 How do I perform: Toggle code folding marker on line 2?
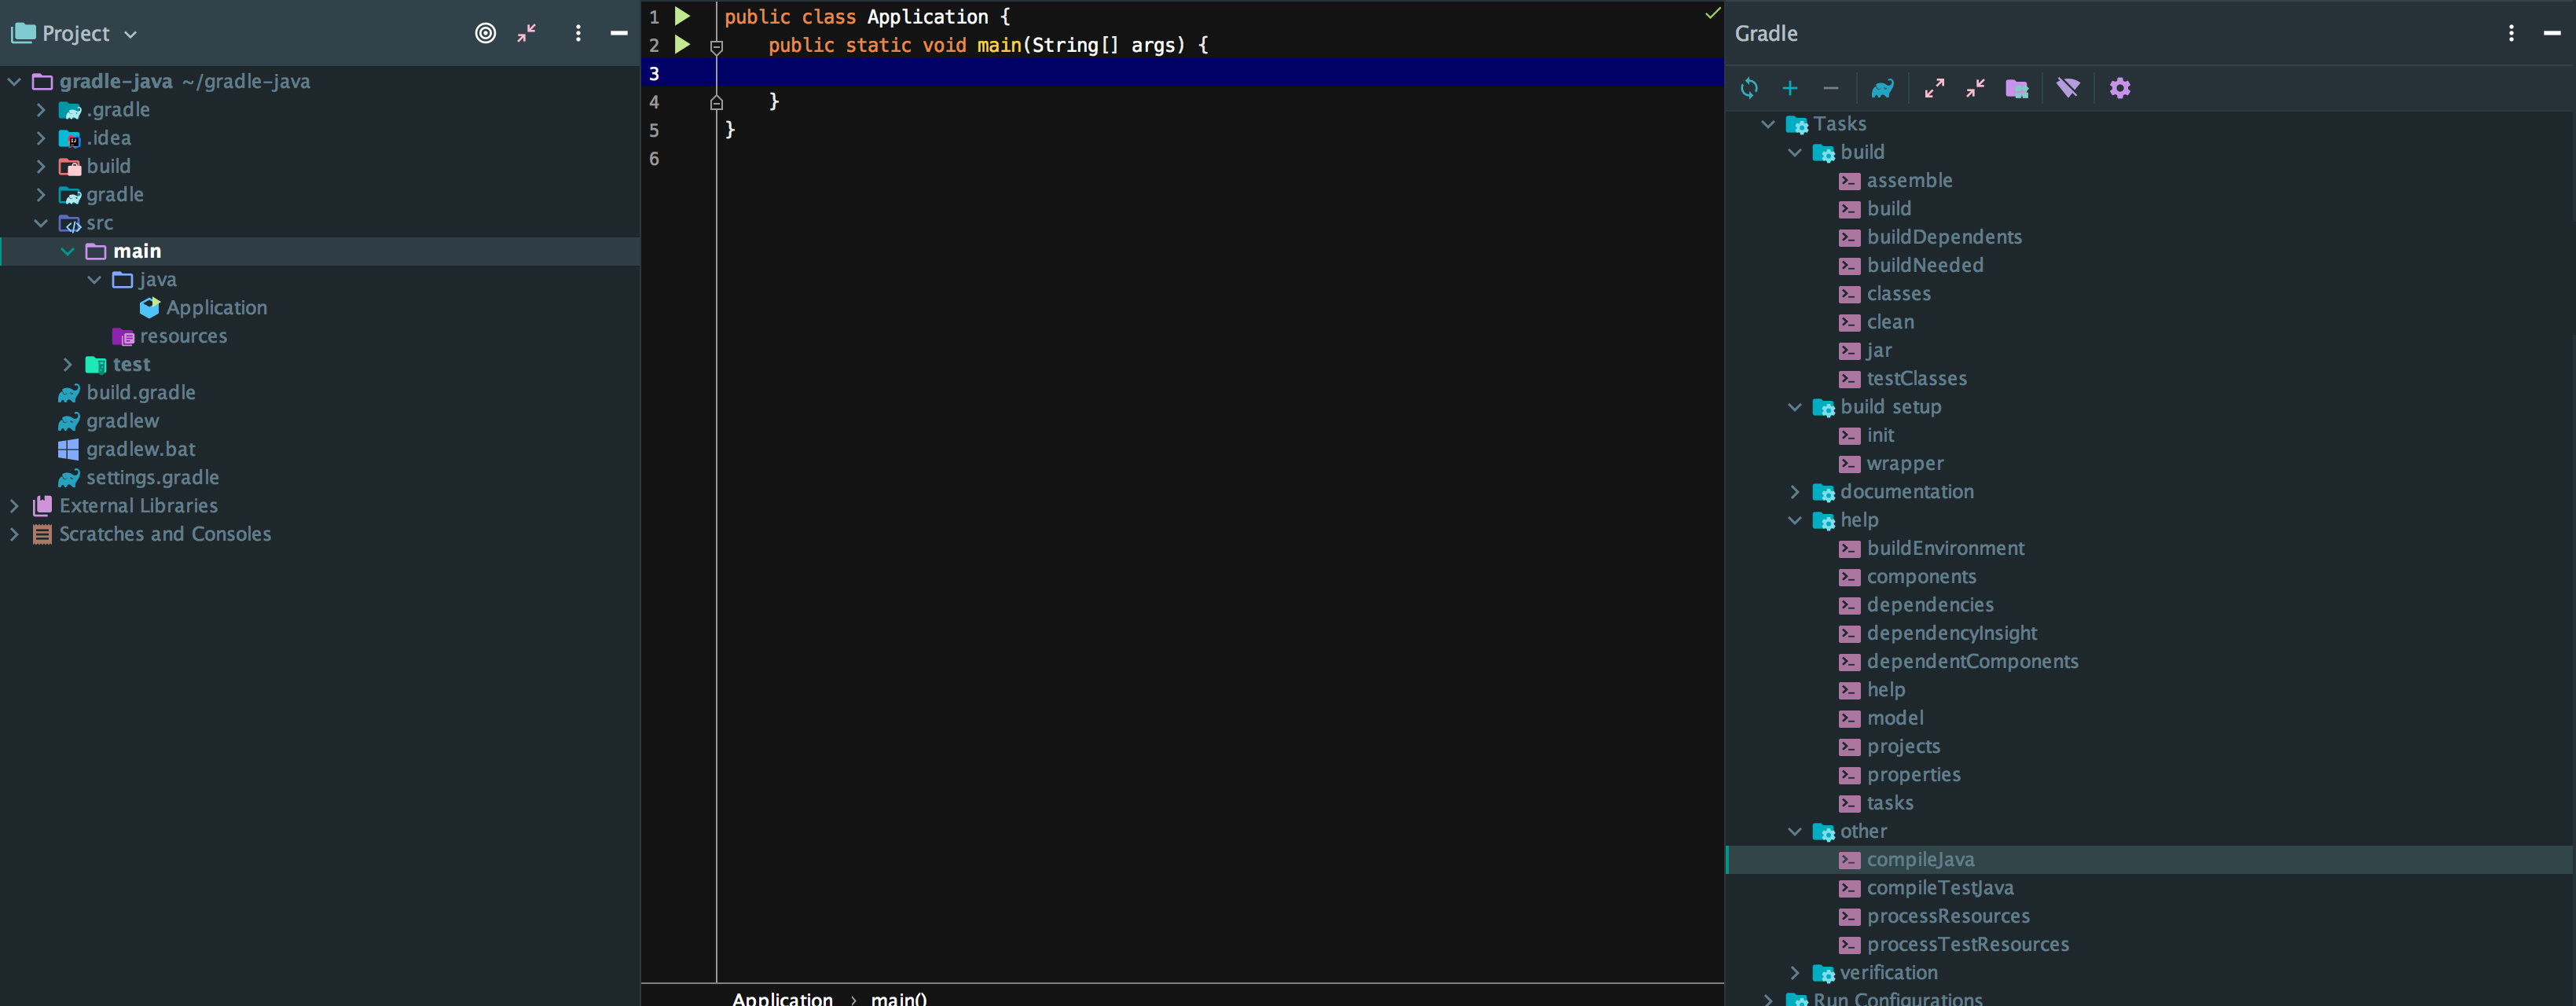(716, 46)
